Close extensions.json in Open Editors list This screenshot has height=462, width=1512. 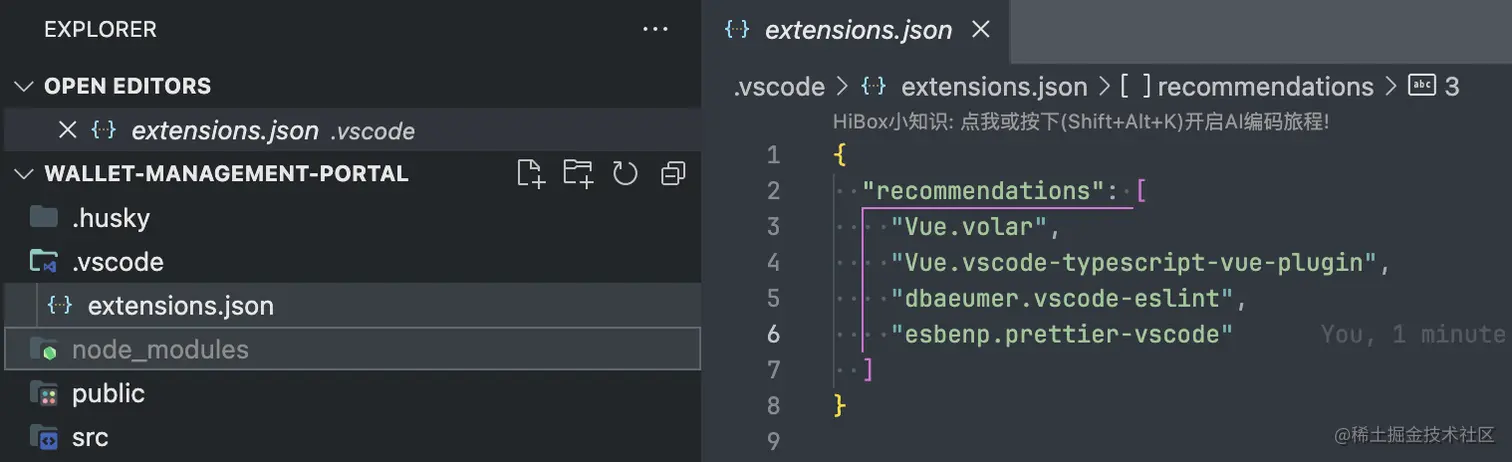[67, 130]
